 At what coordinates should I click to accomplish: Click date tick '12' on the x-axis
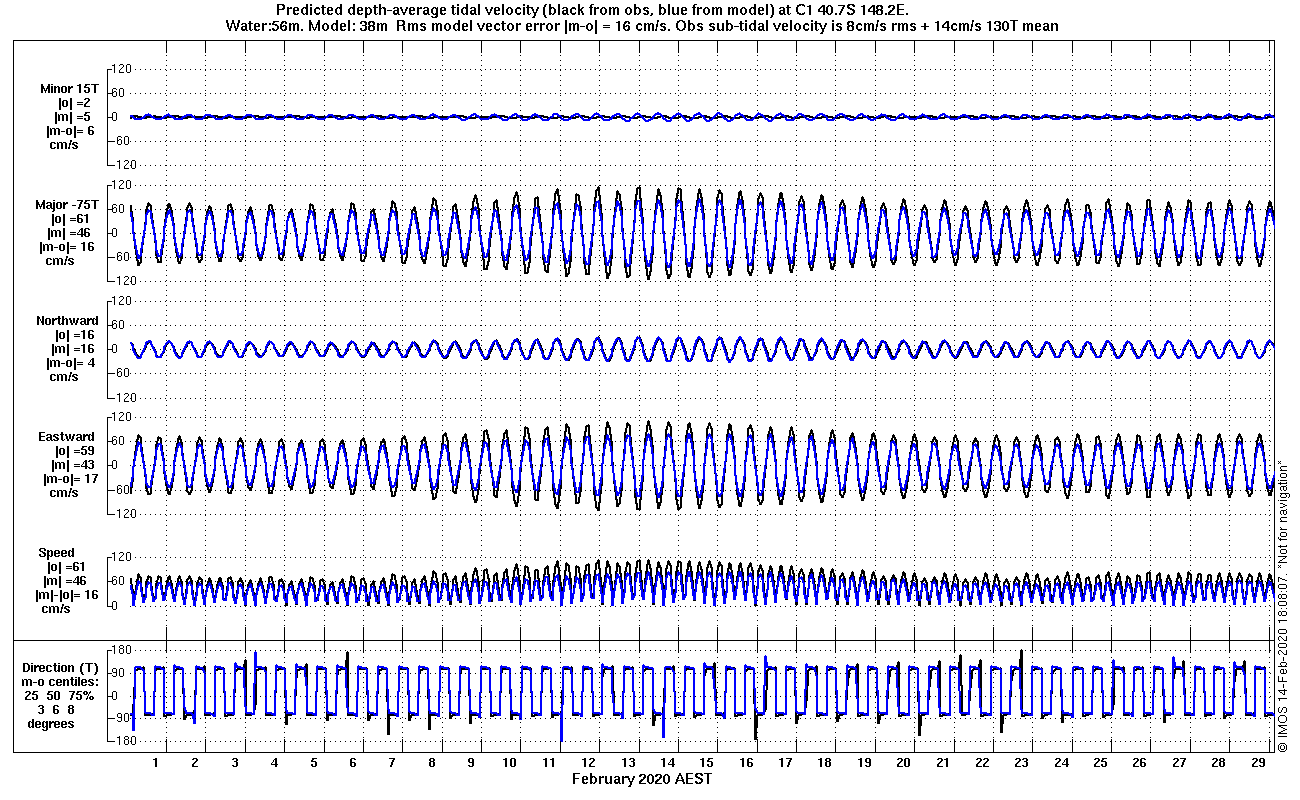[588, 762]
